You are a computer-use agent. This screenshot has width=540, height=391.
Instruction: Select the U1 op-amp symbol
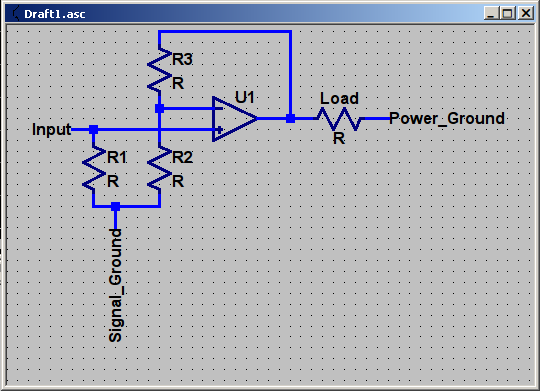coord(235,119)
